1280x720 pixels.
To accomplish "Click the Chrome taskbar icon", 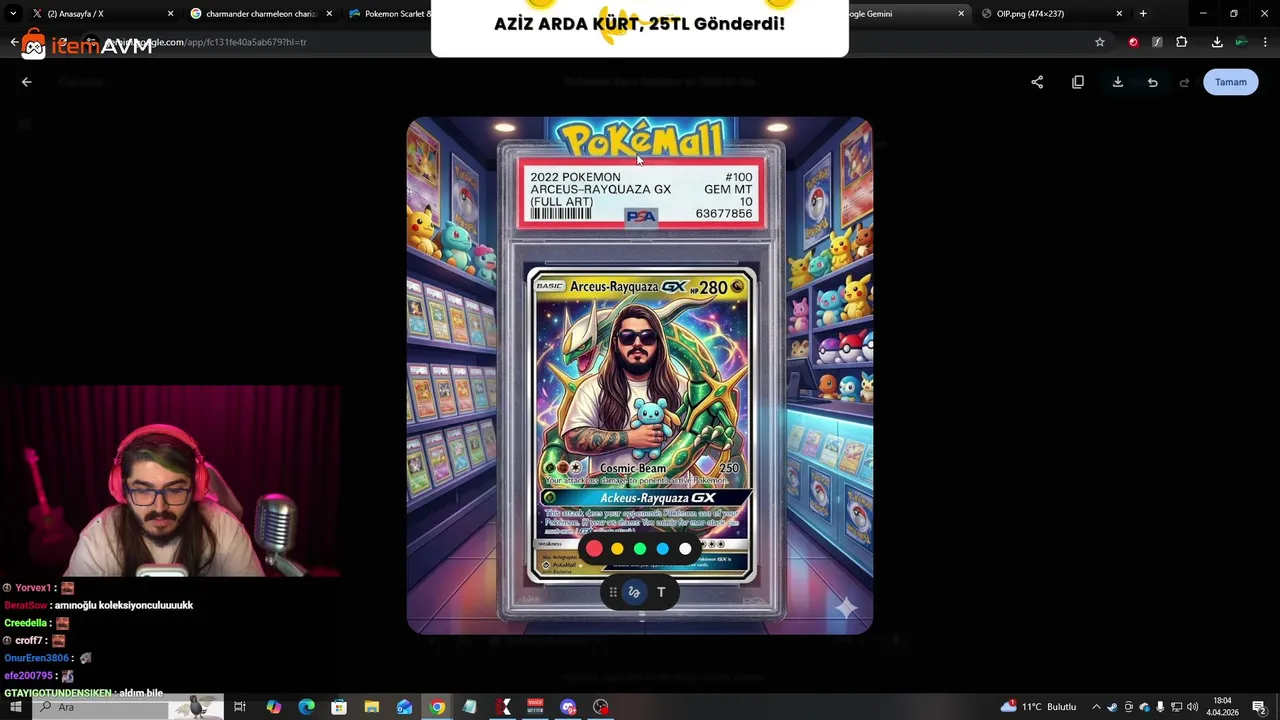I will pyautogui.click(x=437, y=707).
